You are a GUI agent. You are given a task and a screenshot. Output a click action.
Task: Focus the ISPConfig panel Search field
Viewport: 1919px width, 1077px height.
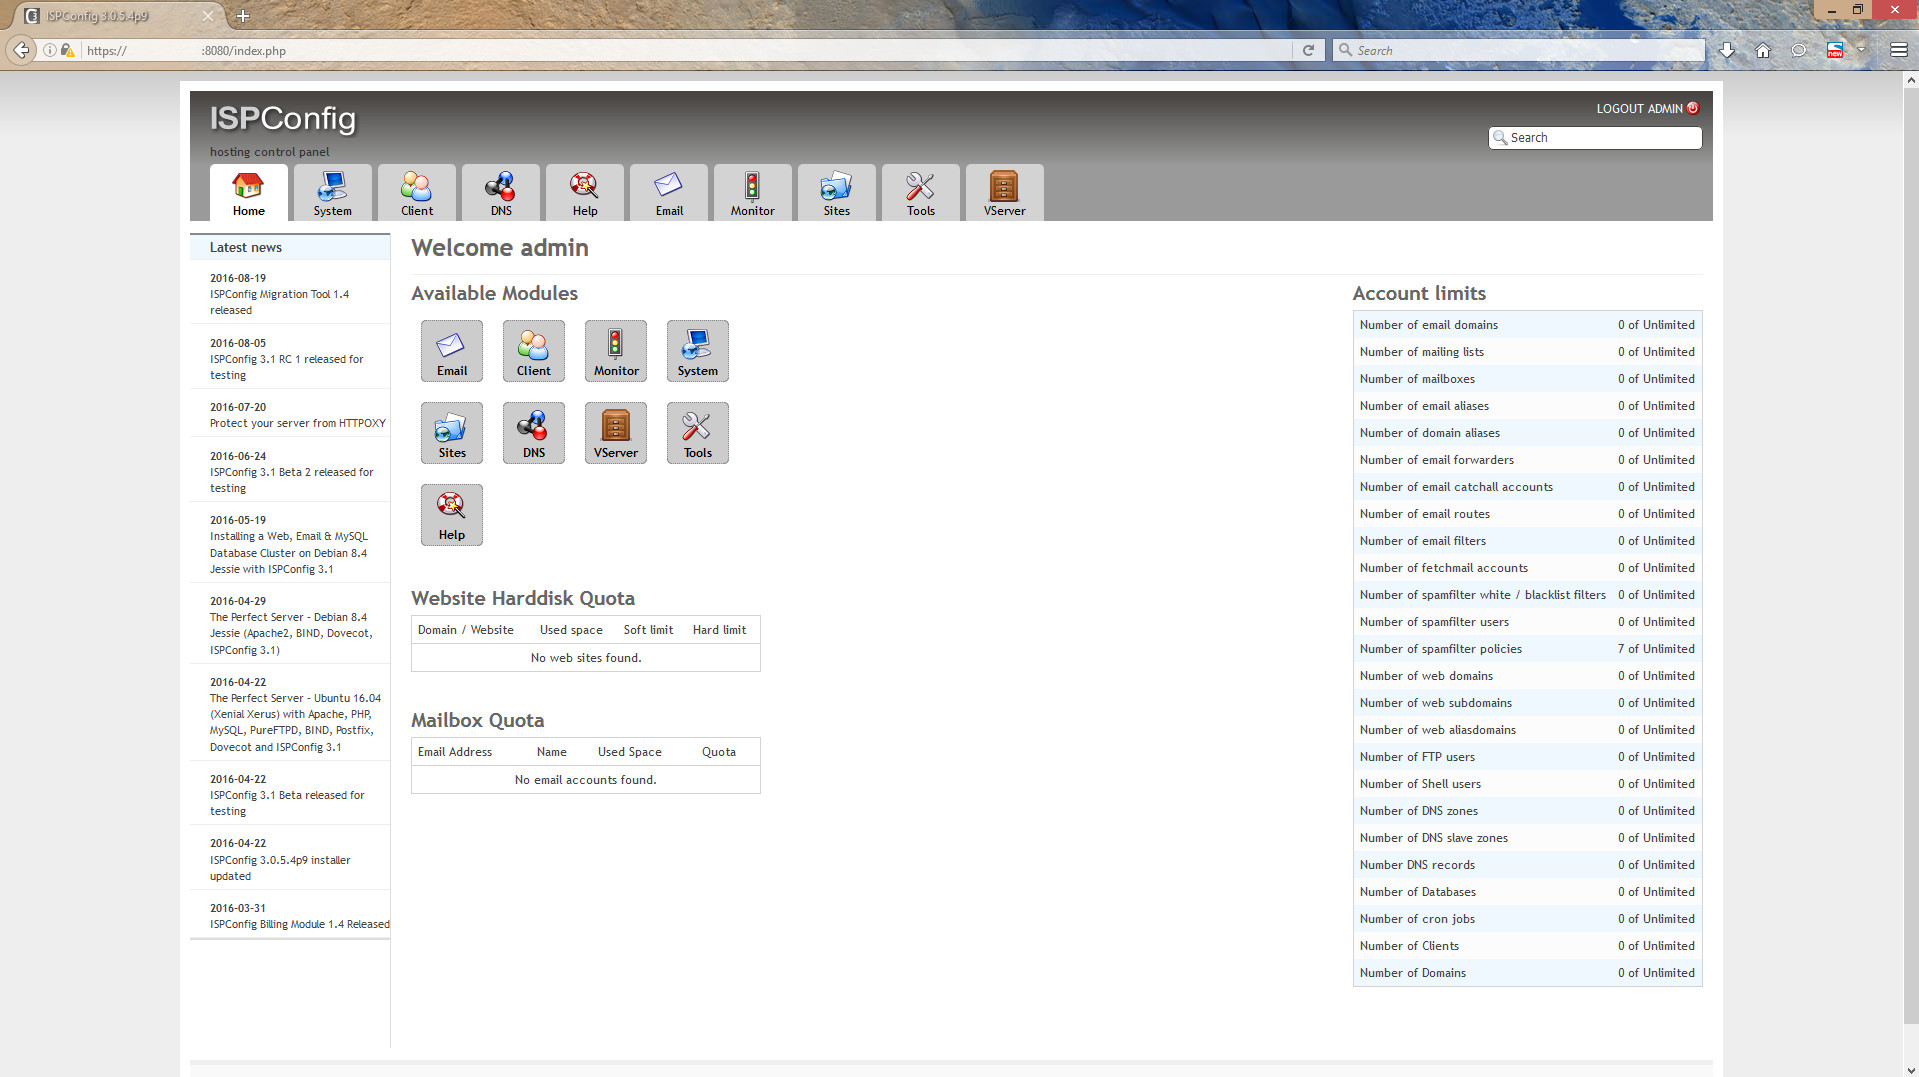tap(1602, 138)
